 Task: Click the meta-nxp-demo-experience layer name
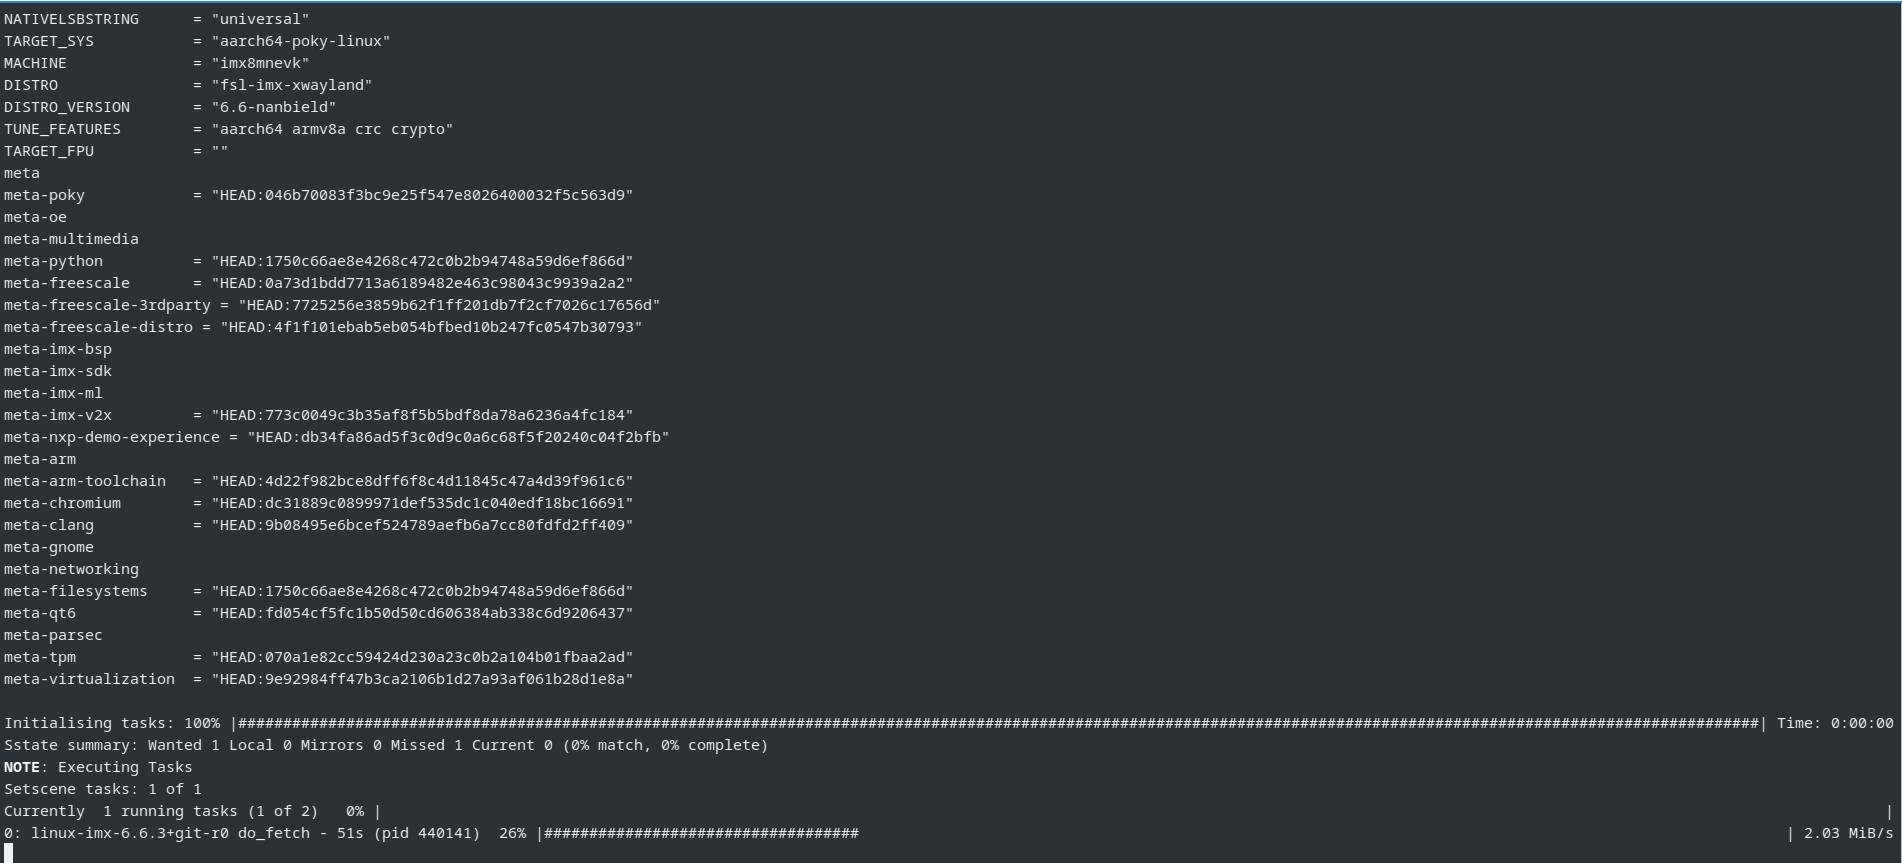pyautogui.click(x=111, y=437)
